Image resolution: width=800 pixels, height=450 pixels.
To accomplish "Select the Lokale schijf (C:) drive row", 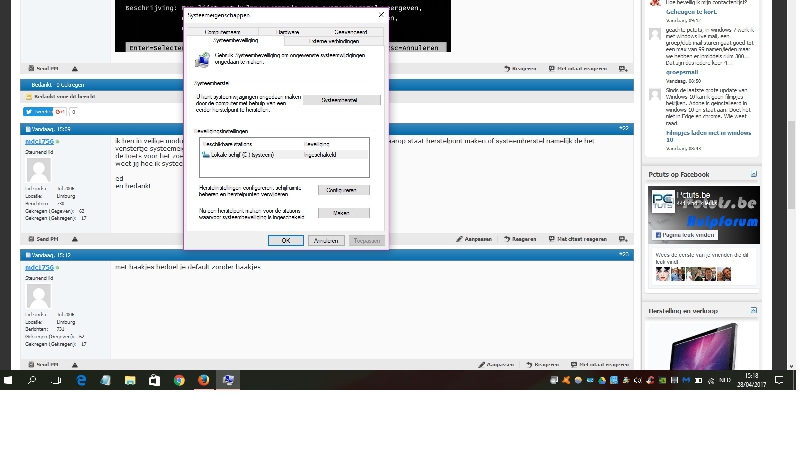I will coord(284,155).
